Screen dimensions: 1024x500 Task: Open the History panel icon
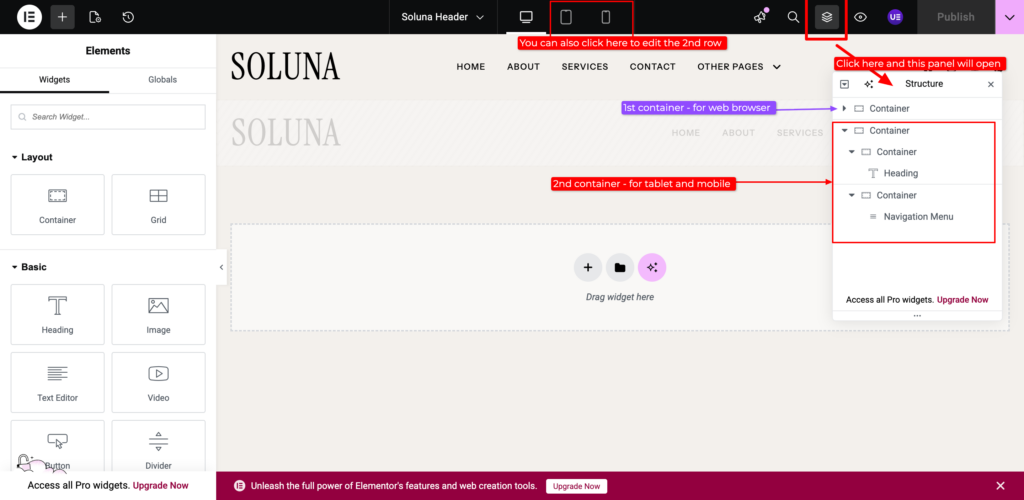coord(128,17)
